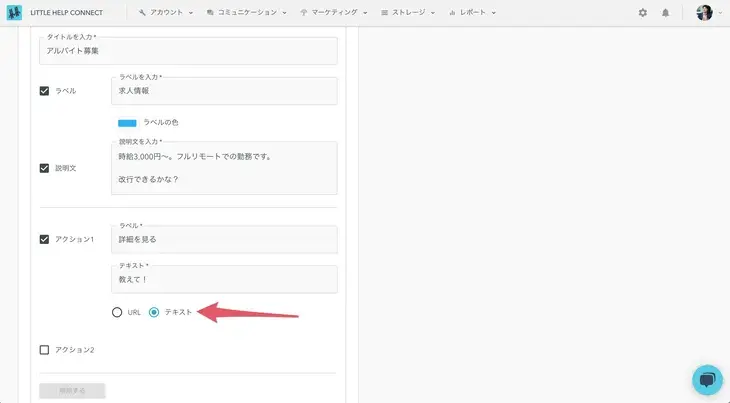Pick the blue ラベルの色 swatch

click(x=127, y=123)
